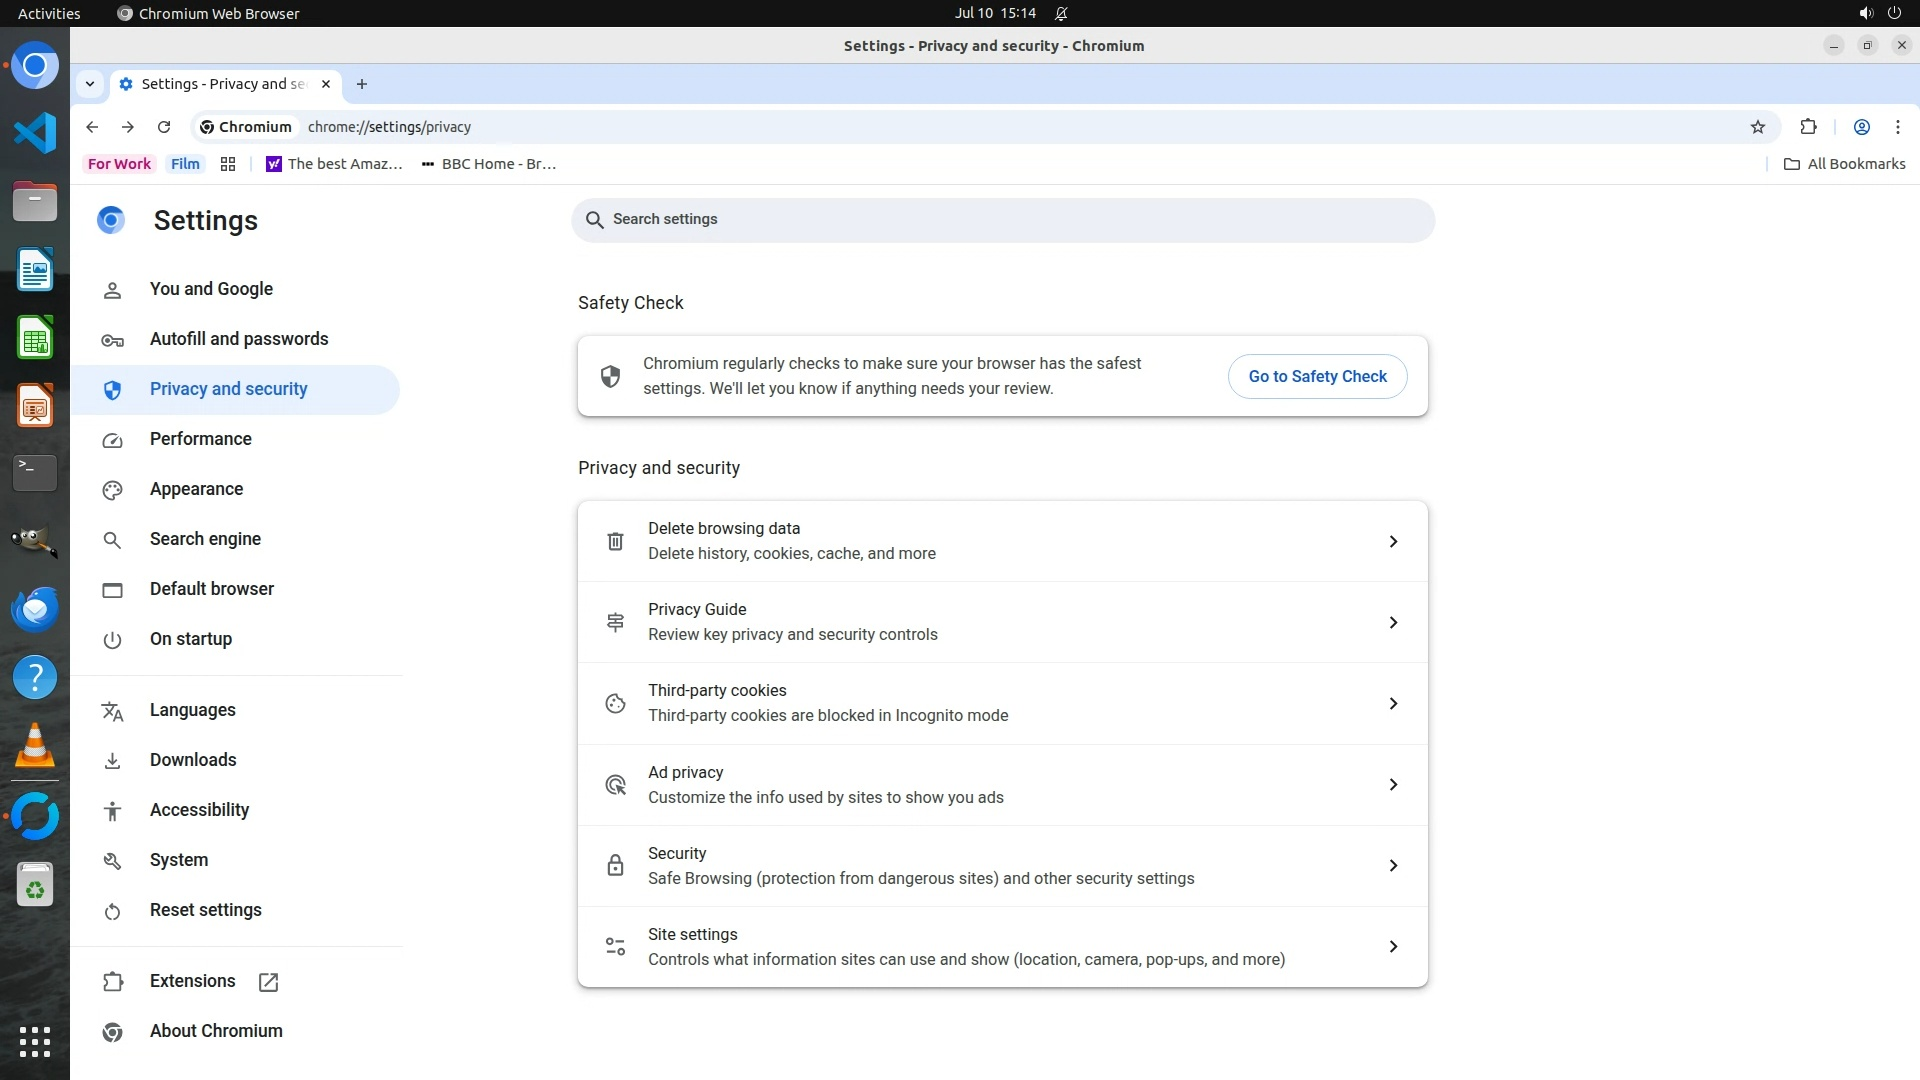
Task: Expand the Site settings row arrow
Action: coord(1393,946)
